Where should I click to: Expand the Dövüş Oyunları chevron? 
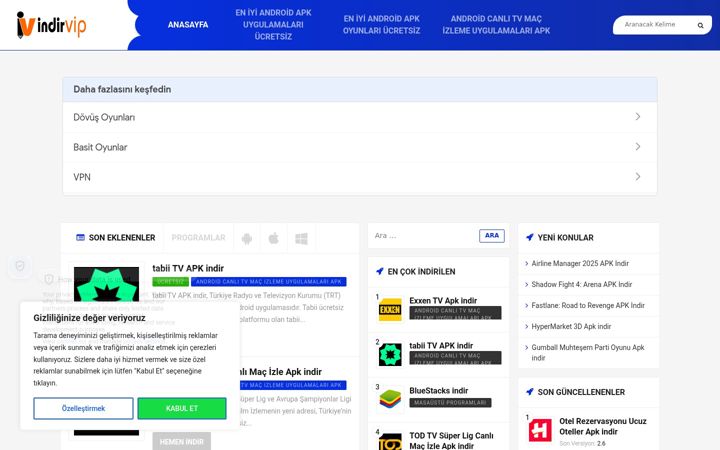(638, 117)
